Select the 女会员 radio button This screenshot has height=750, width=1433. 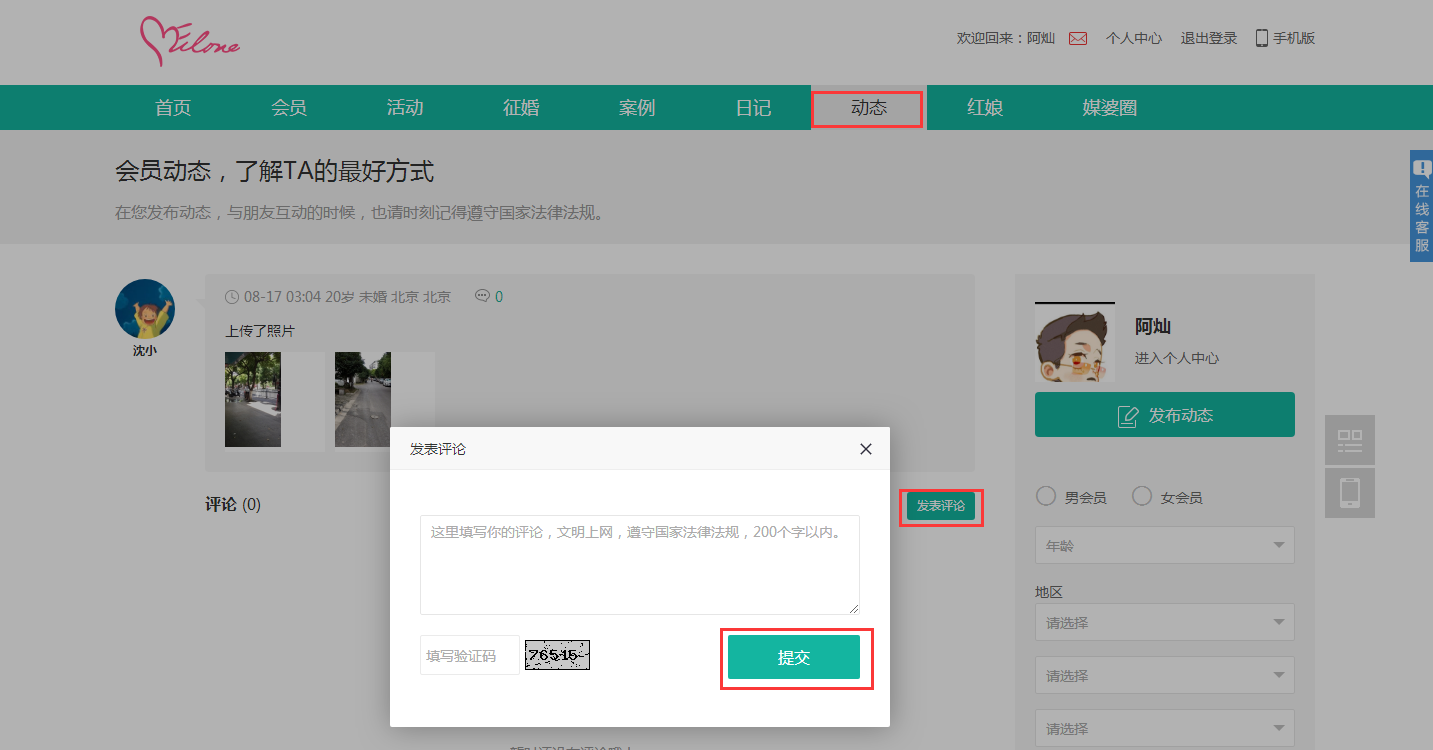coord(1142,497)
